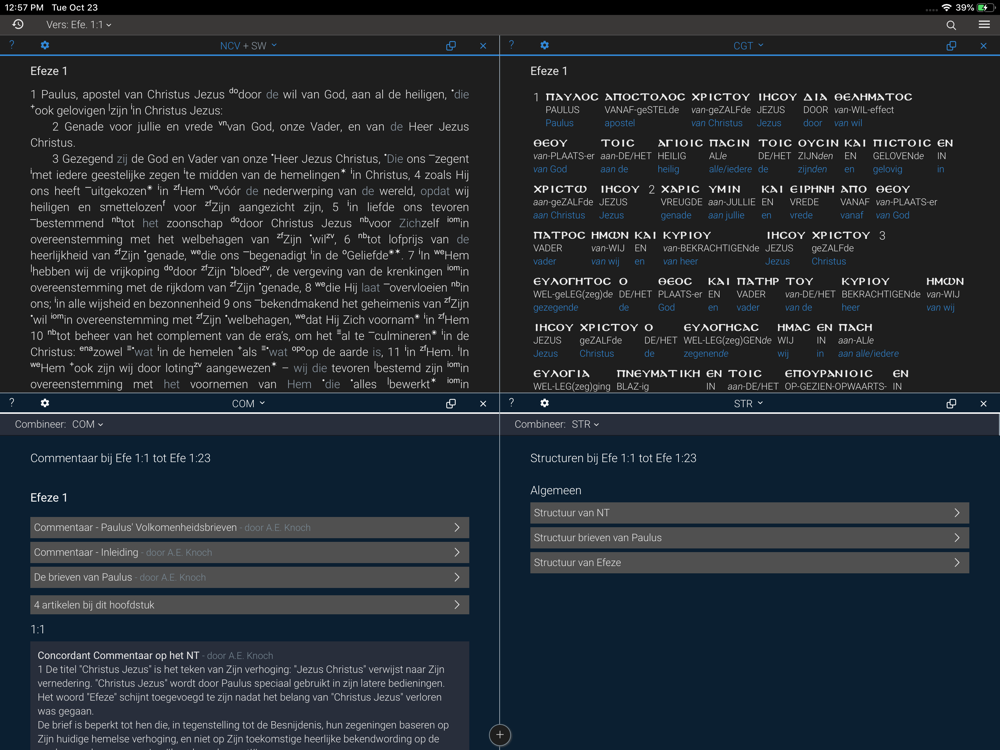This screenshot has height=750, width=1000.
Task: Open settings gear of CGT panel
Action: click(544, 45)
